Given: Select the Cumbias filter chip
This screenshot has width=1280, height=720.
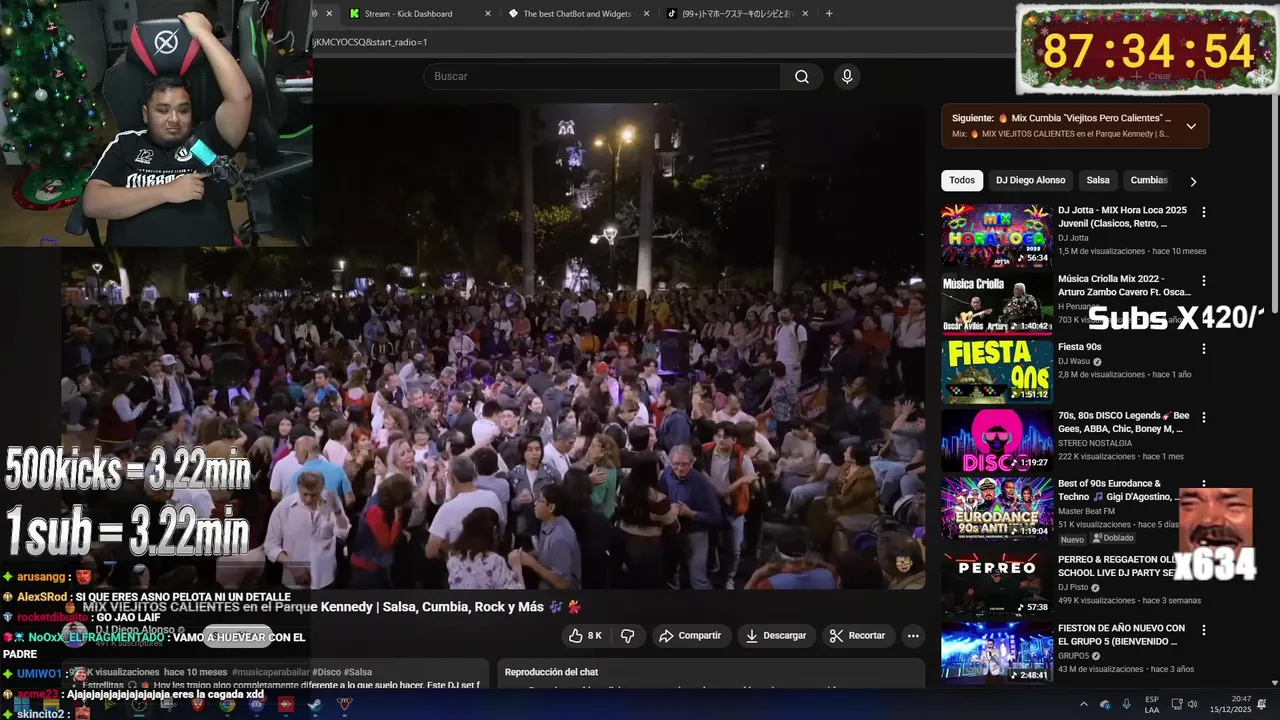Looking at the screenshot, I should pyautogui.click(x=1148, y=180).
